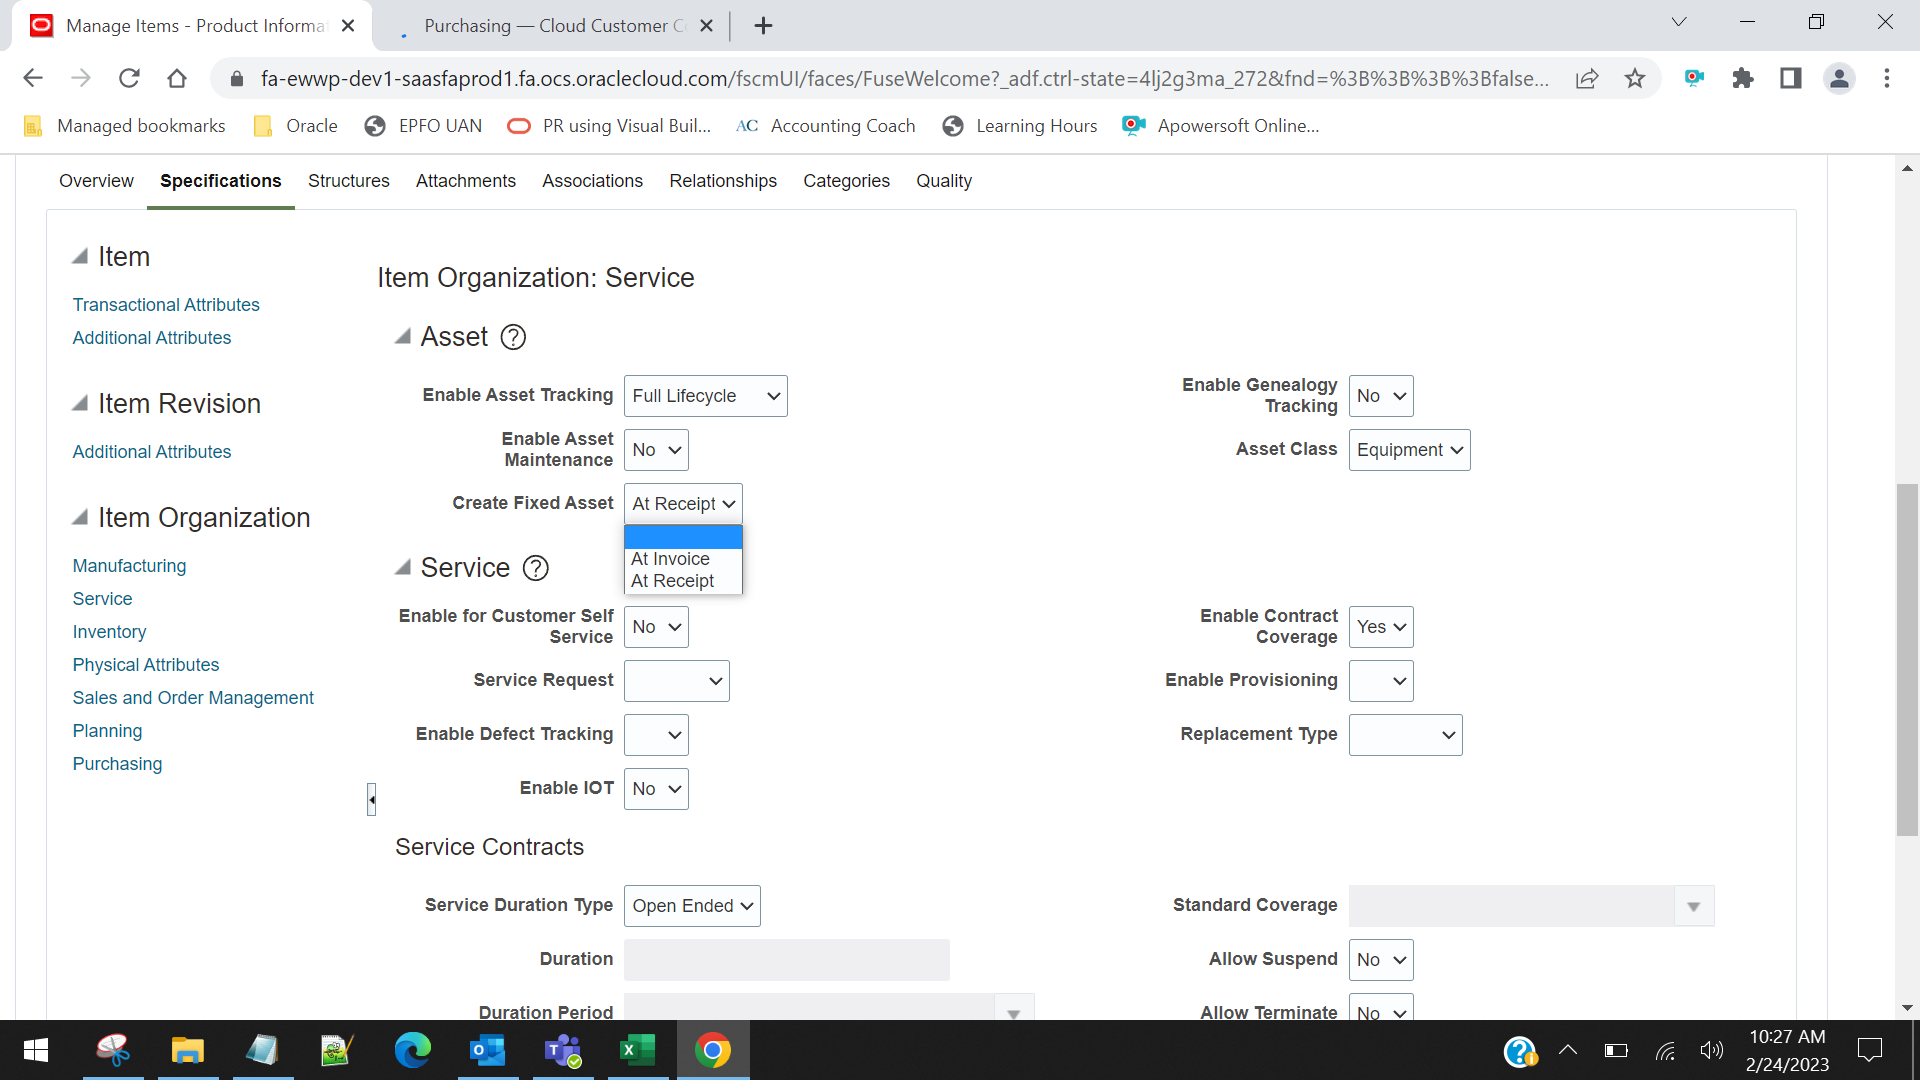This screenshot has height=1080, width=1920.
Task: Switch to the Relationships tab
Action: 723,181
